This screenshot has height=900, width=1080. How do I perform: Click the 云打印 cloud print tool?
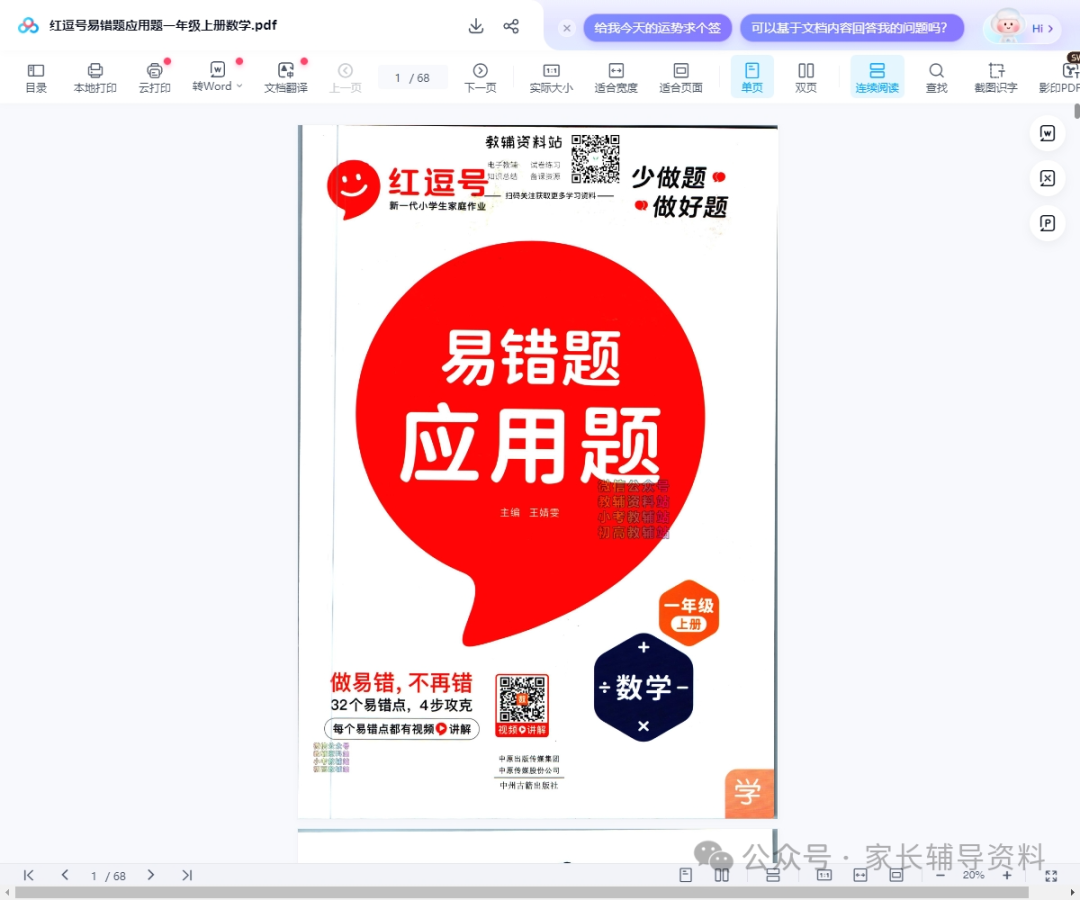(154, 78)
